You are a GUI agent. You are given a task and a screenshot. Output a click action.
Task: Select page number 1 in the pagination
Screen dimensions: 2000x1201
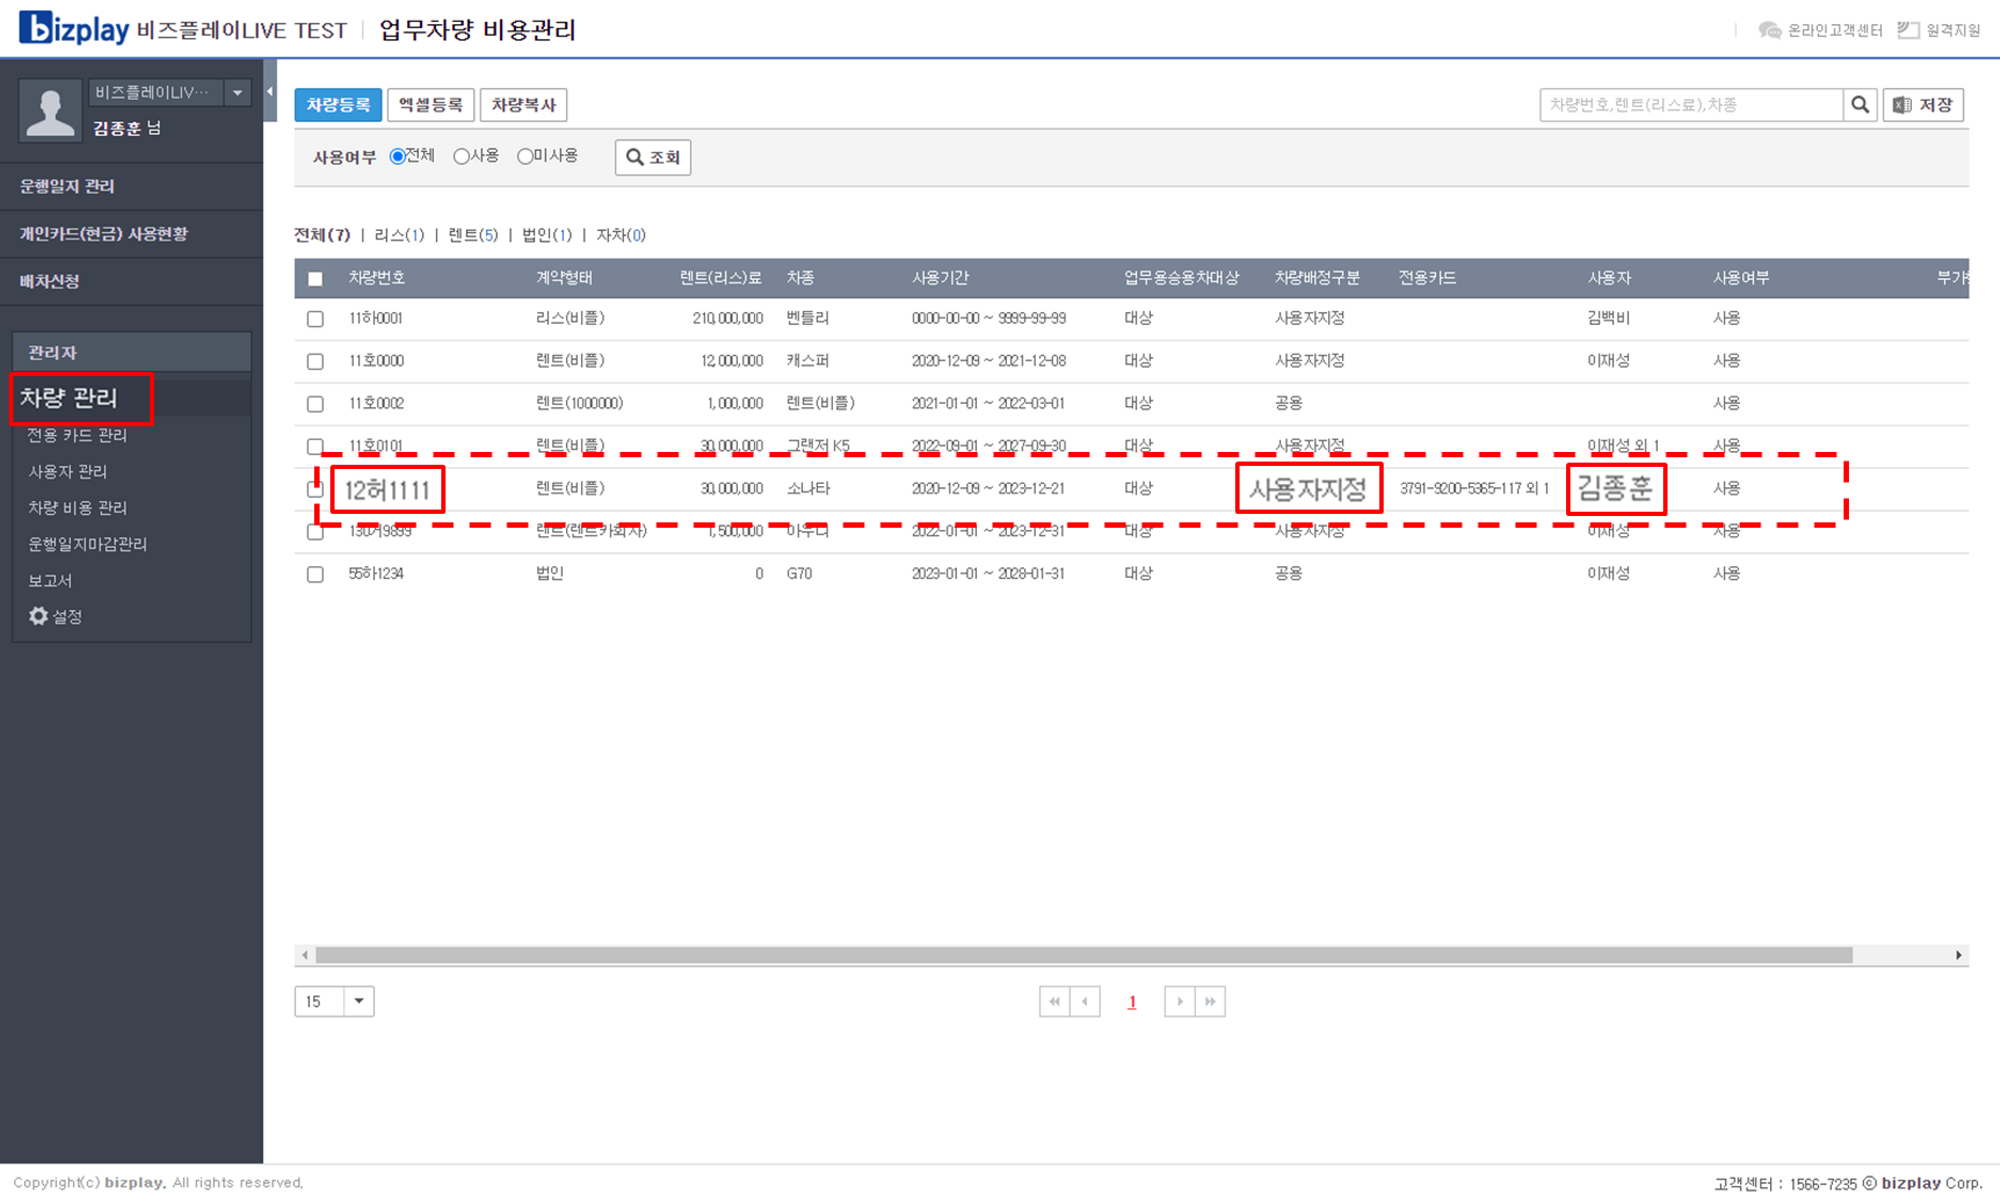tap(1132, 1001)
